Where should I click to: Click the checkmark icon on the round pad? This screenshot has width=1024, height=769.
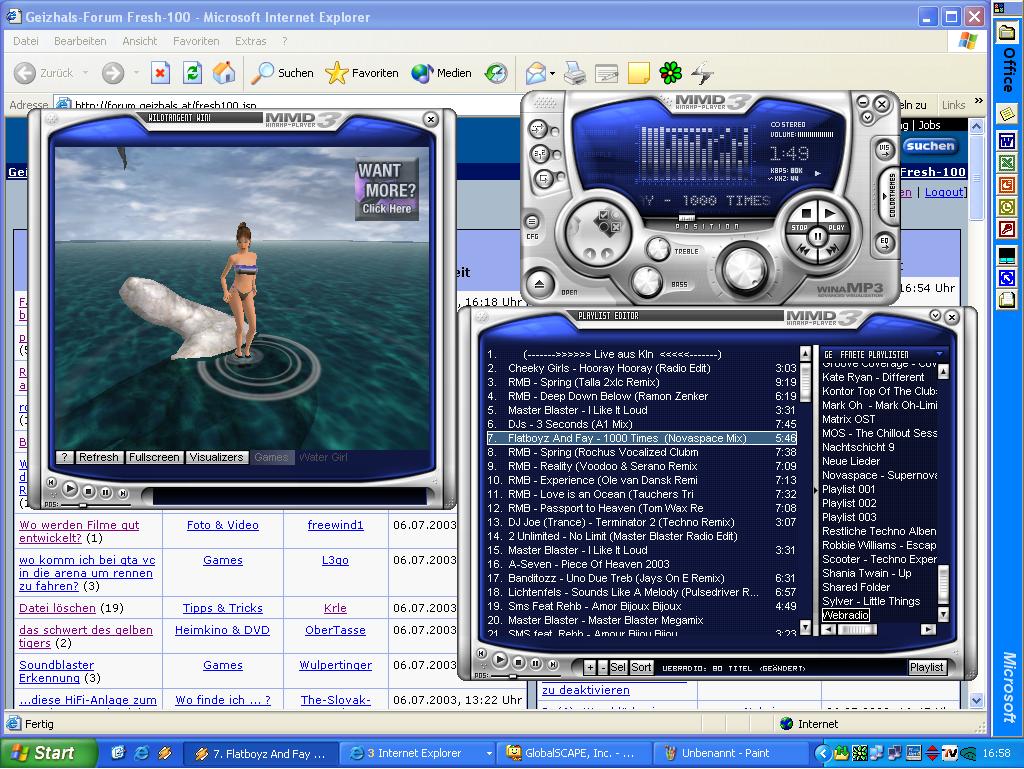(605, 214)
